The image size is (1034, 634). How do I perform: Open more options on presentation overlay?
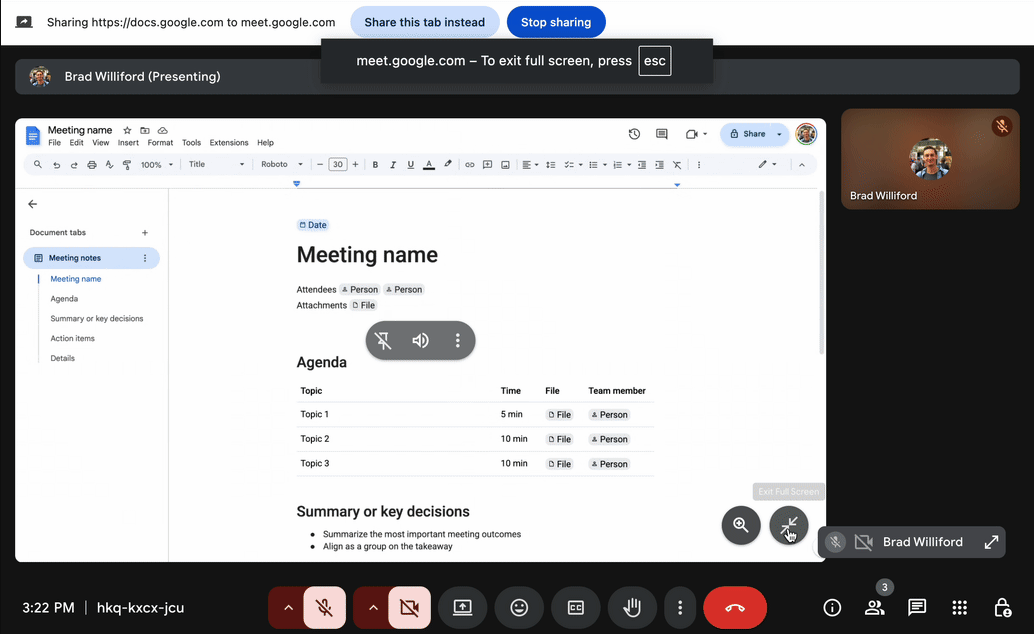click(x=458, y=340)
